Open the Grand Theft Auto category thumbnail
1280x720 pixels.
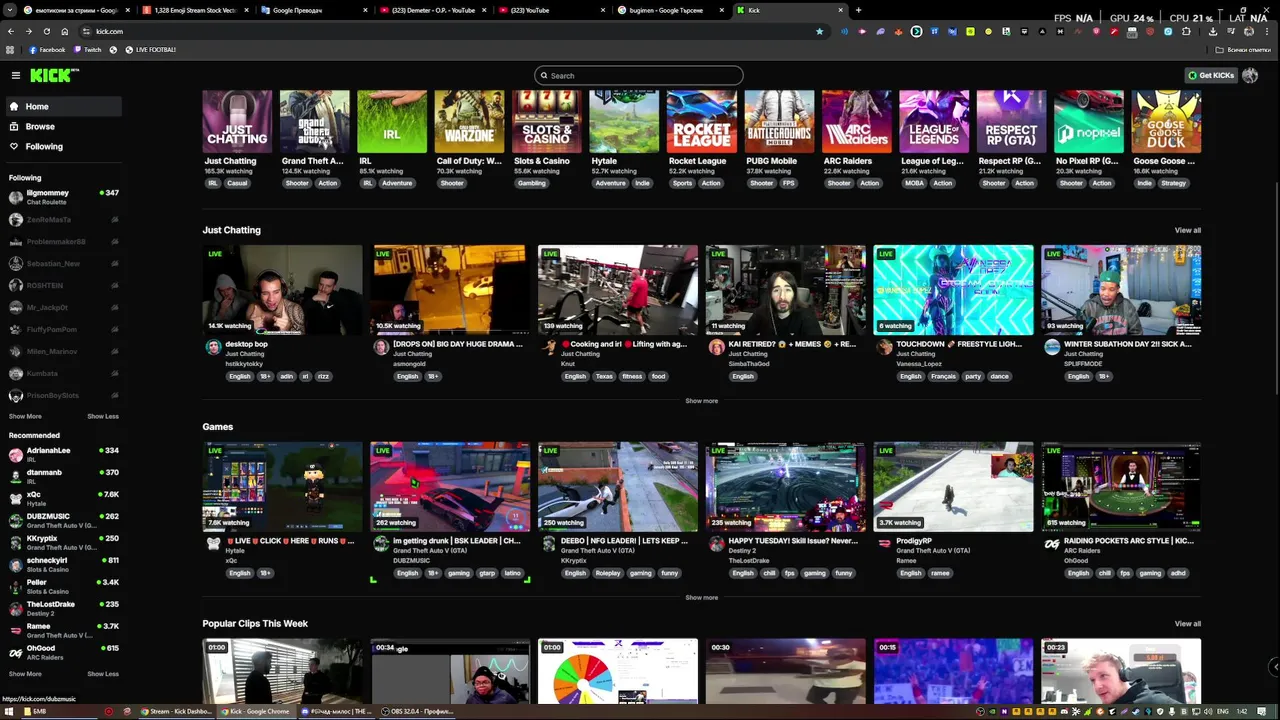[x=315, y=121]
